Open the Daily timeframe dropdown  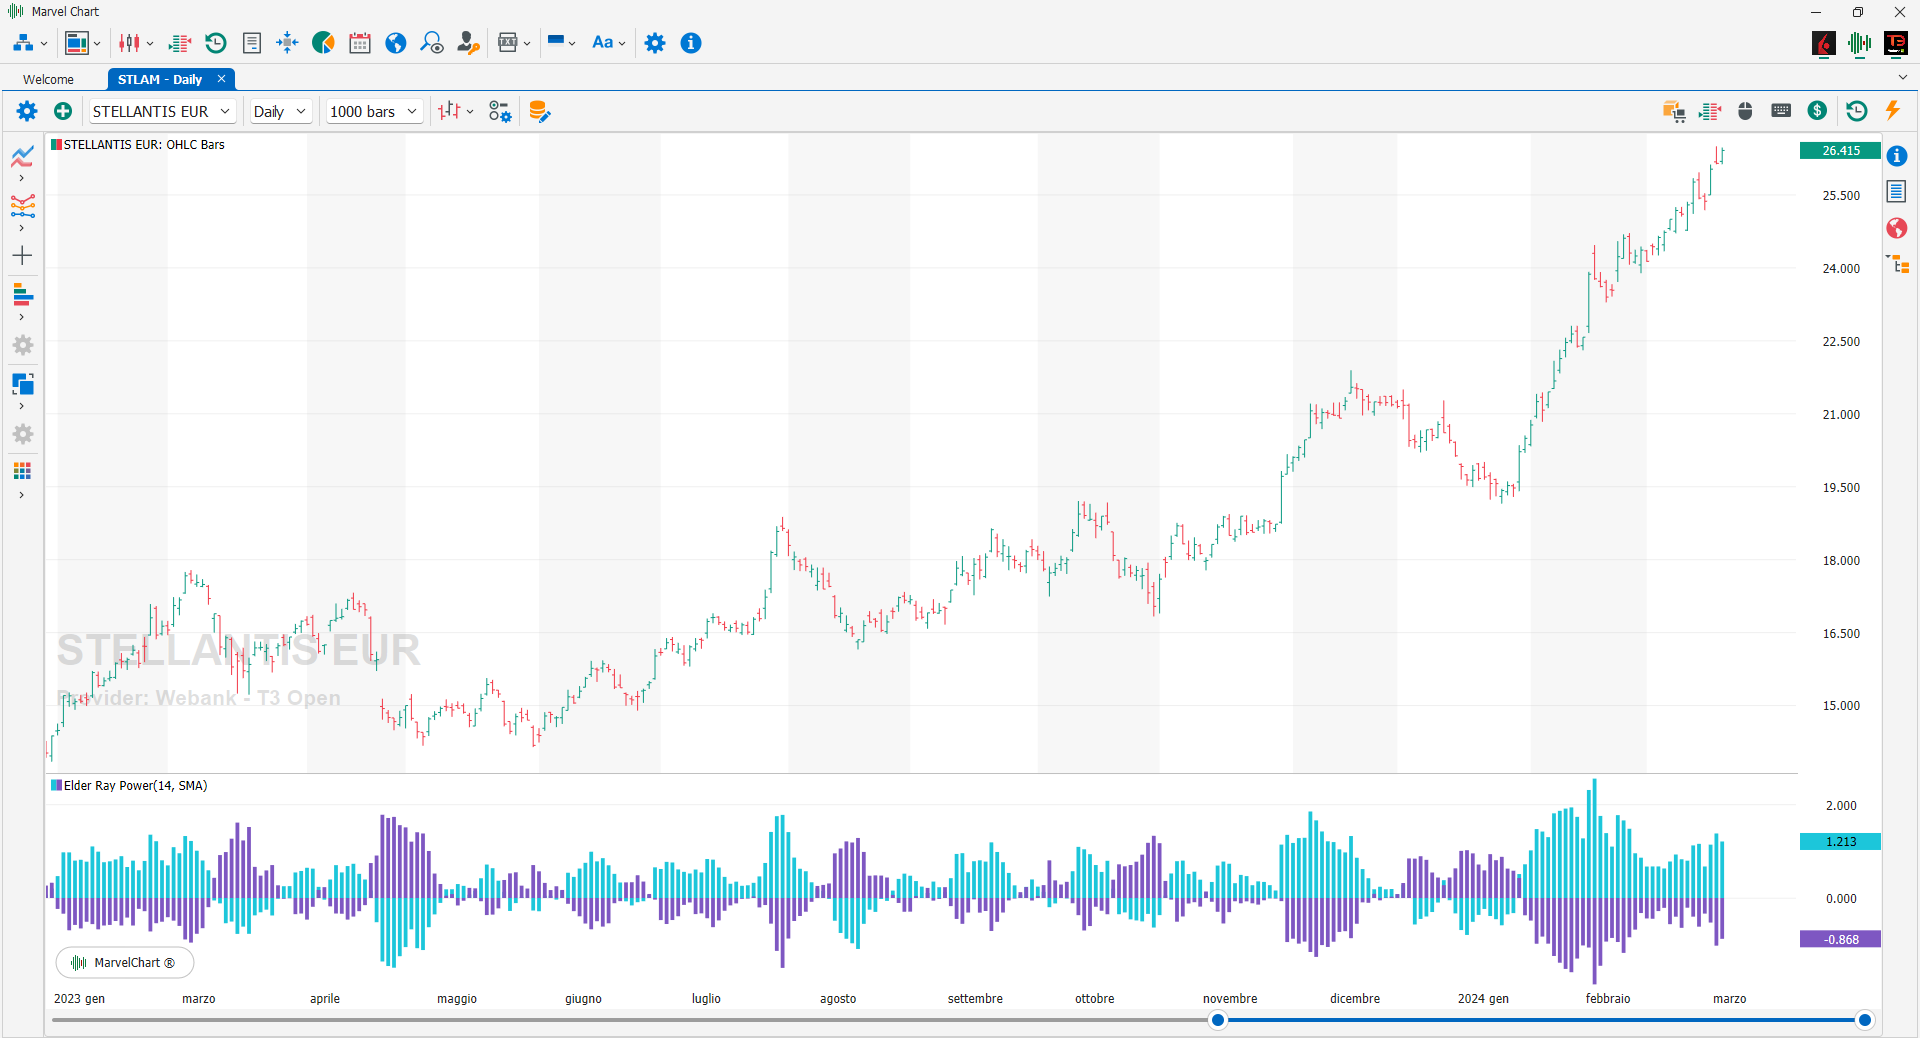280,111
